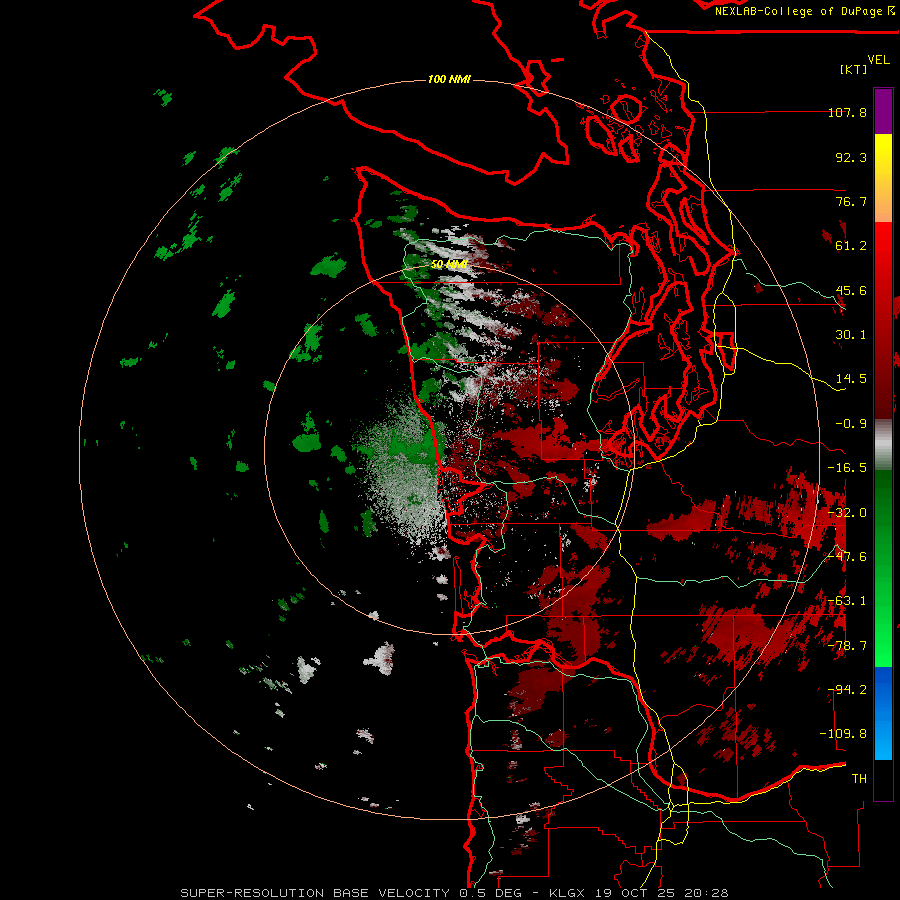Click the TH threshold label

tap(859, 779)
